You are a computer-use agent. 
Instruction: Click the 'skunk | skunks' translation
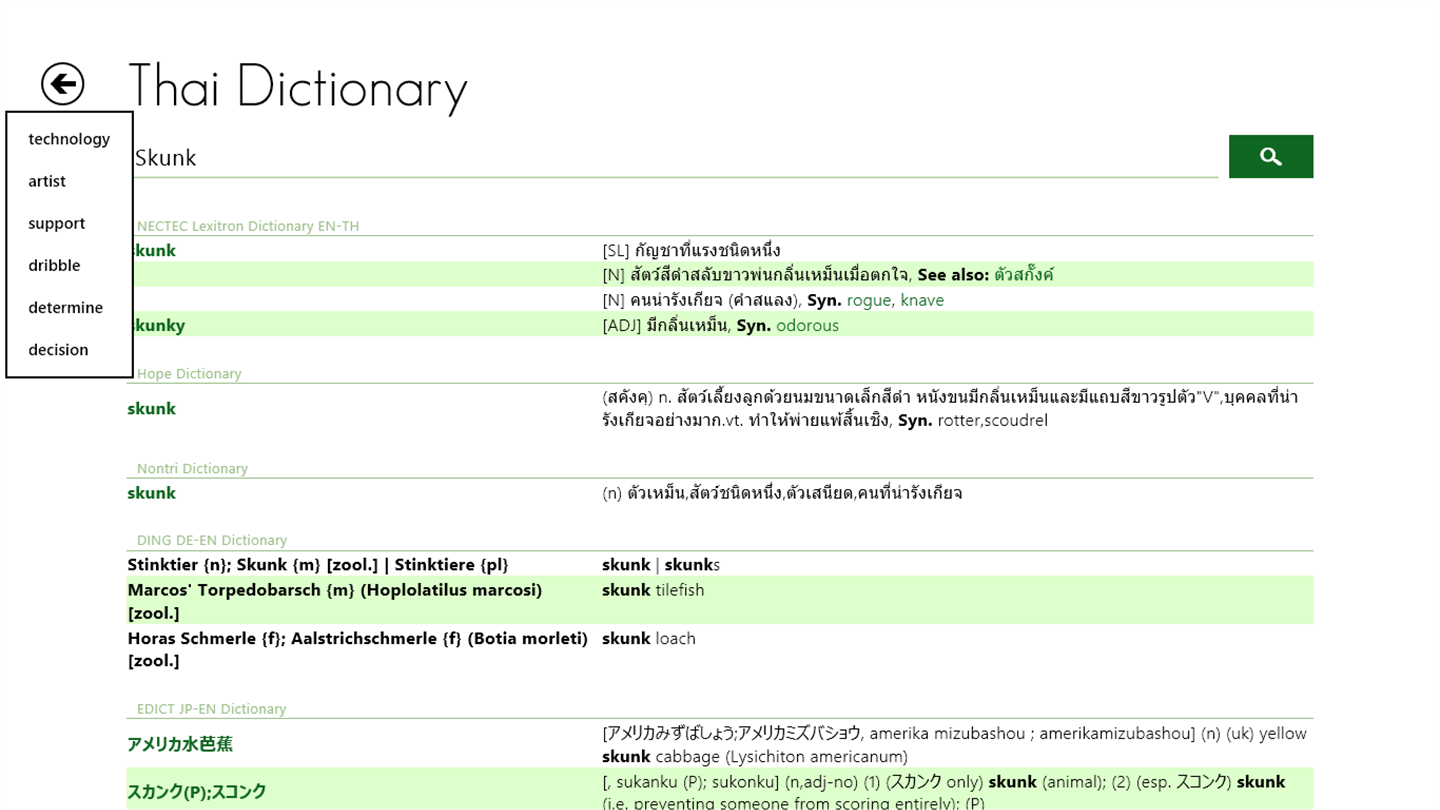pyautogui.click(x=661, y=565)
